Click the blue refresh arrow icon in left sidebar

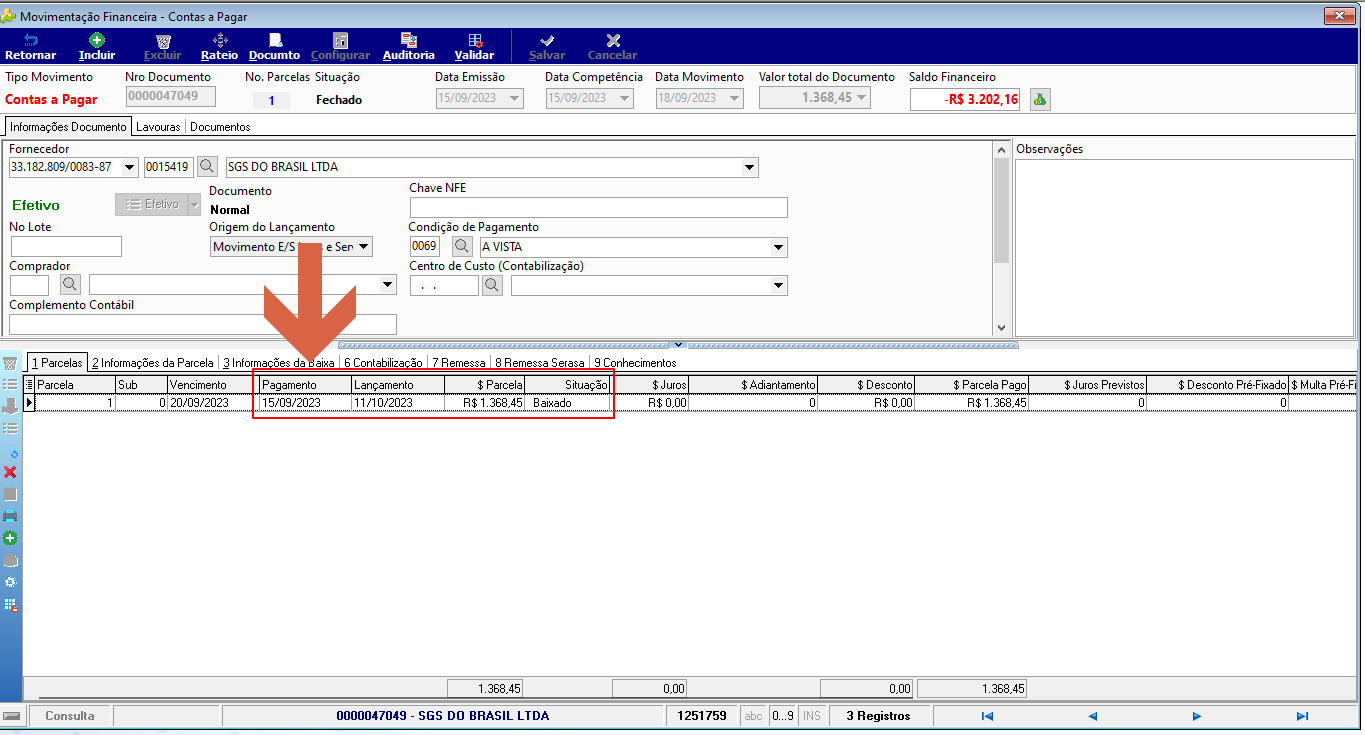click(x=14, y=452)
